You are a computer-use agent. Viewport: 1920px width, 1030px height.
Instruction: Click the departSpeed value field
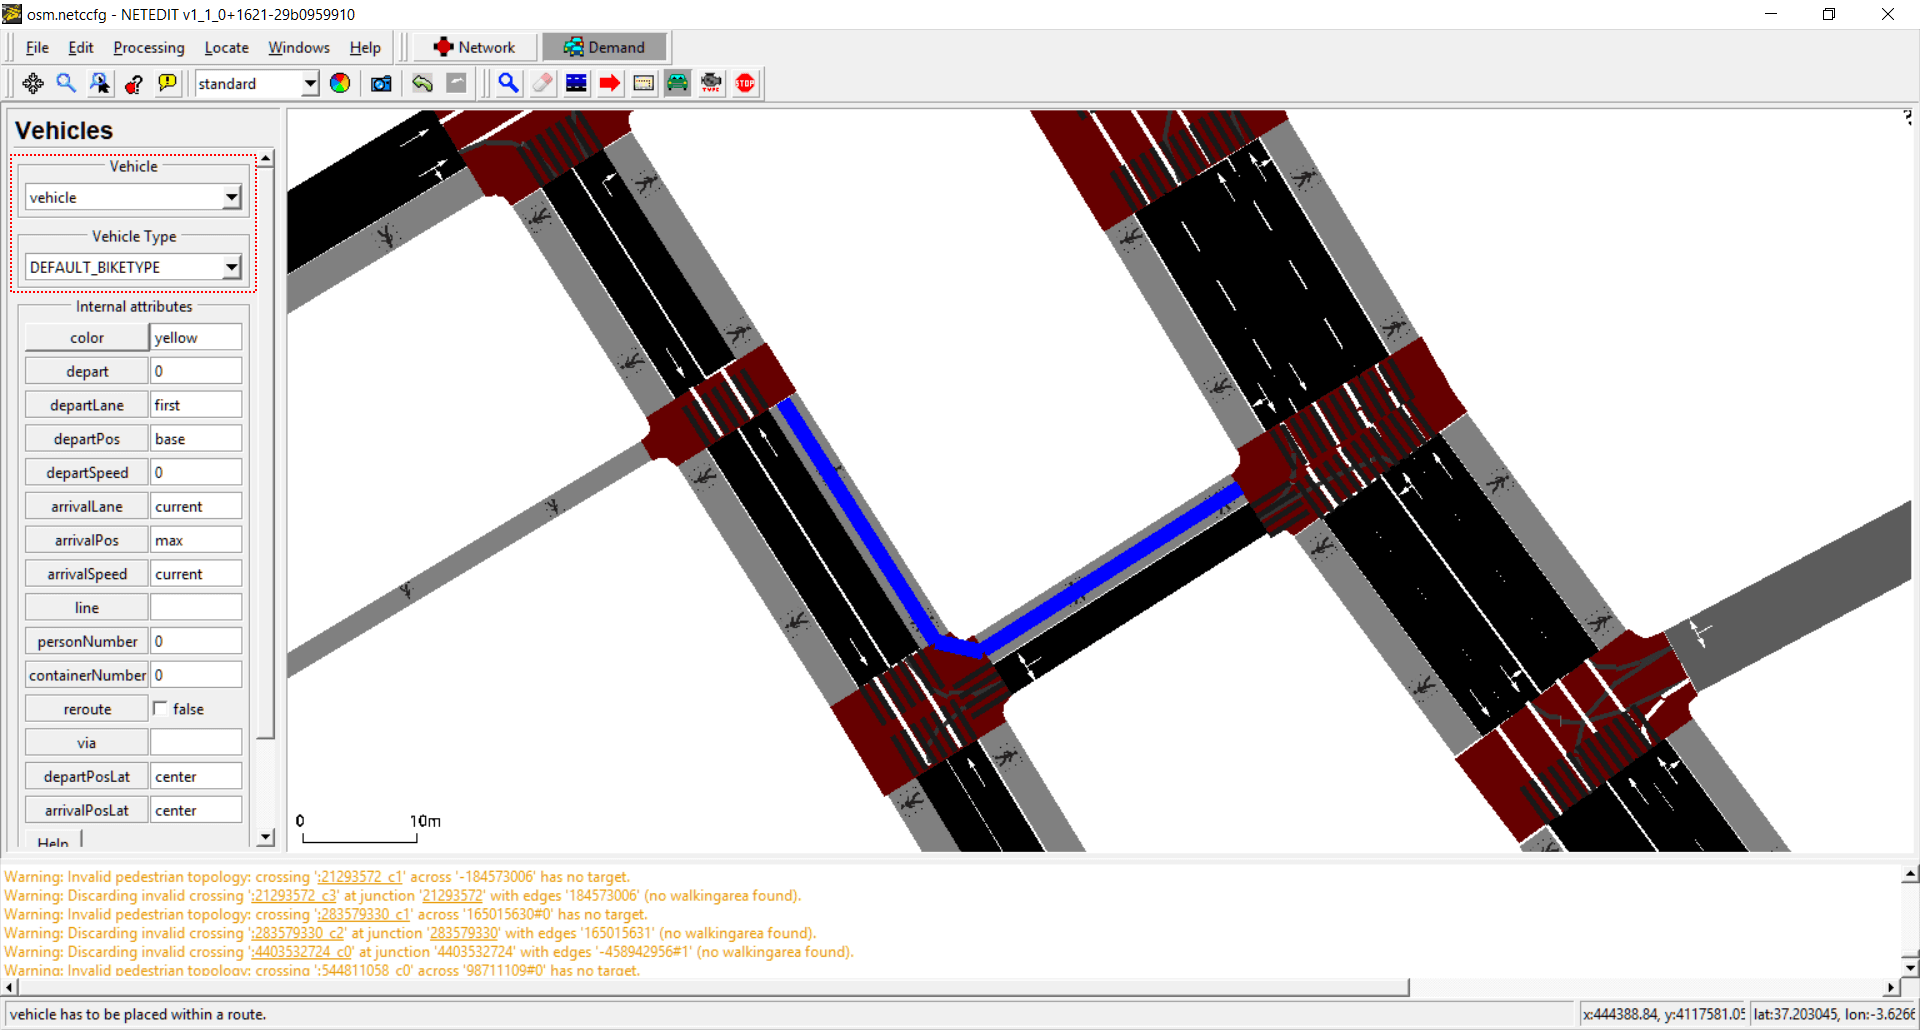[196, 473]
